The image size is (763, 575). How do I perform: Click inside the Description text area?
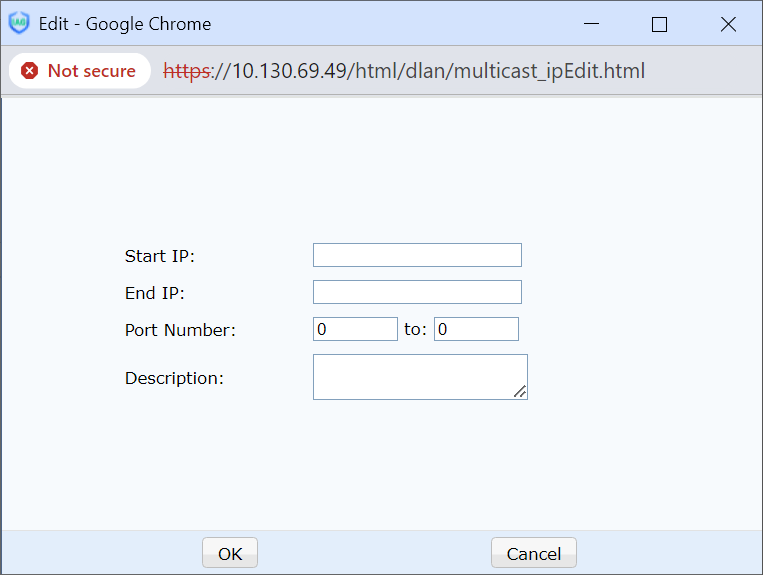tap(417, 376)
